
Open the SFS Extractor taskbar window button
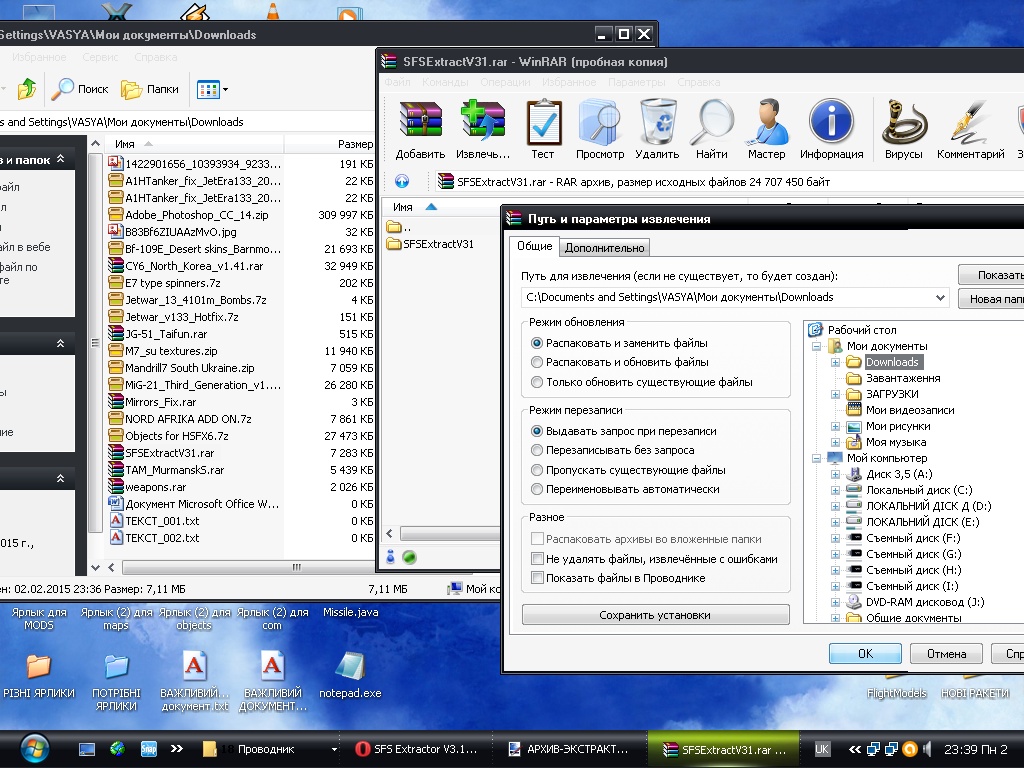point(418,749)
